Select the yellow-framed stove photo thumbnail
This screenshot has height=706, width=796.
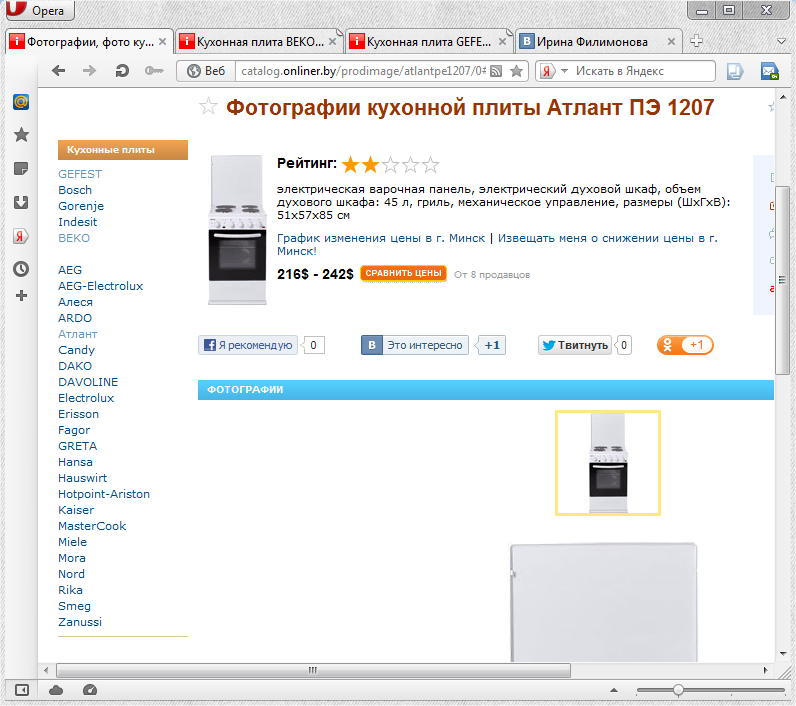pyautogui.click(x=608, y=463)
